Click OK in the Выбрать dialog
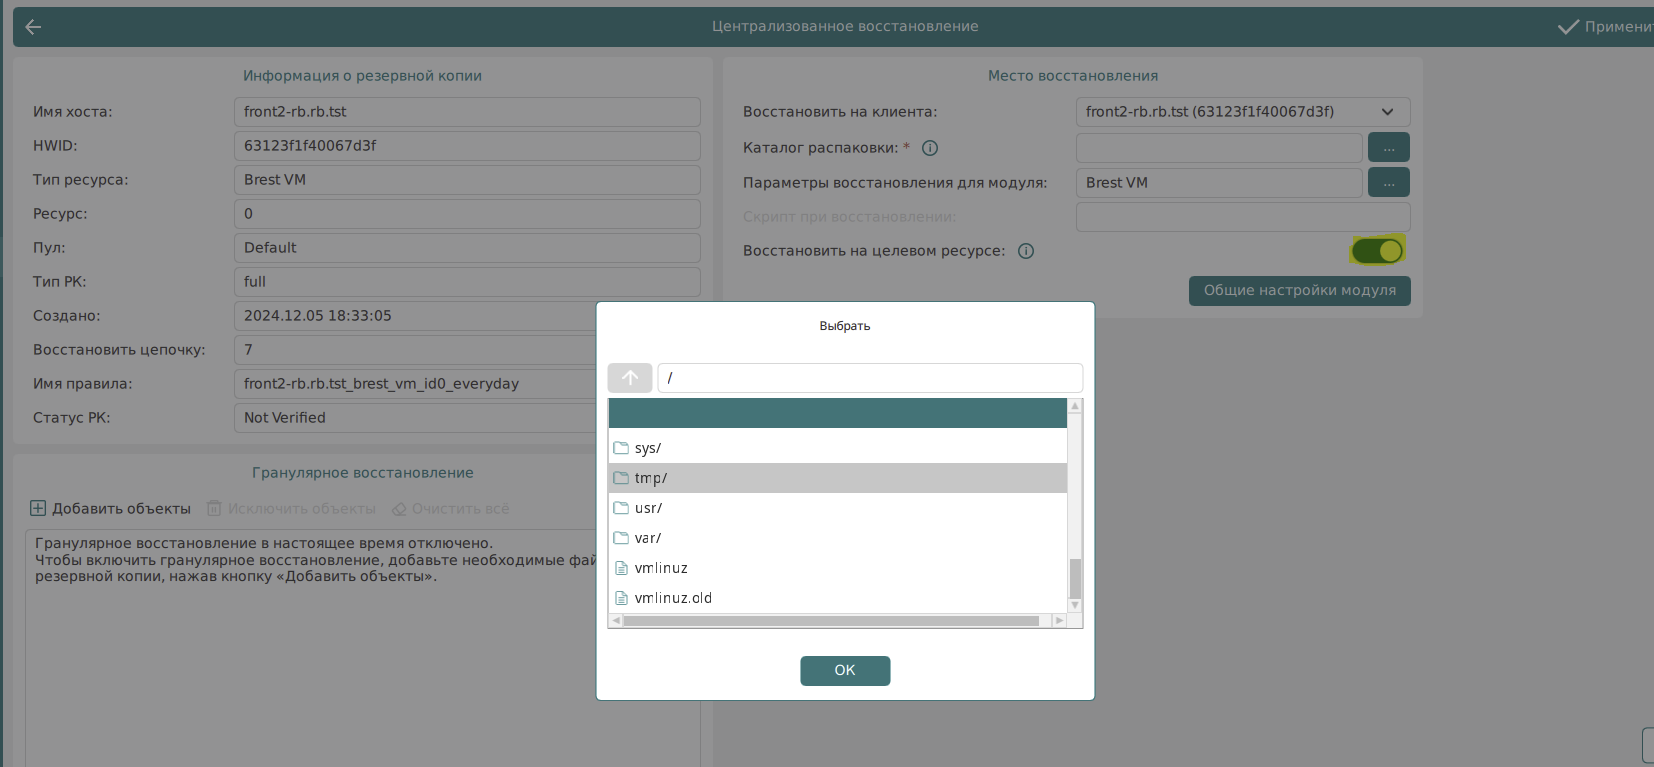The height and width of the screenshot is (767, 1654). (x=845, y=671)
